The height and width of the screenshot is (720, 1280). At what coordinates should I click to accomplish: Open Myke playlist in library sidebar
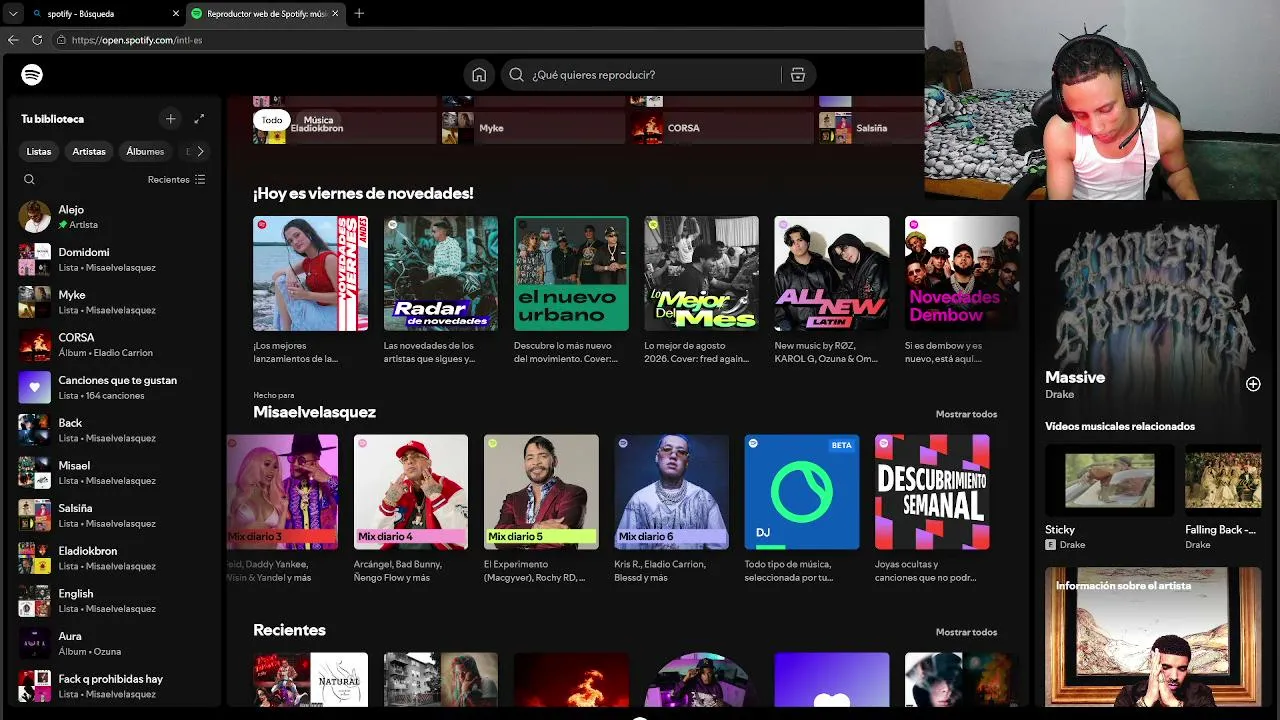pyautogui.click(x=113, y=302)
